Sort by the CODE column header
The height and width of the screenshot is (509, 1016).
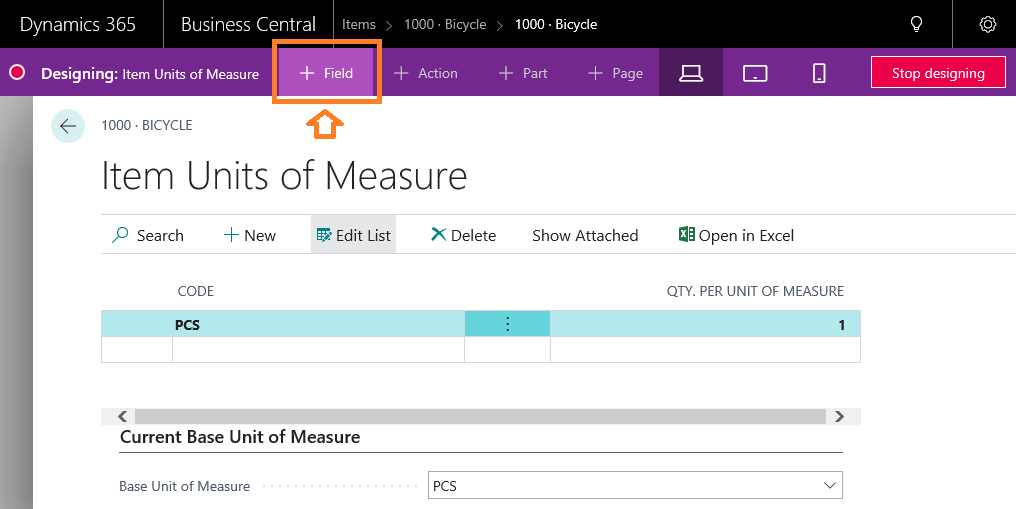pos(196,291)
